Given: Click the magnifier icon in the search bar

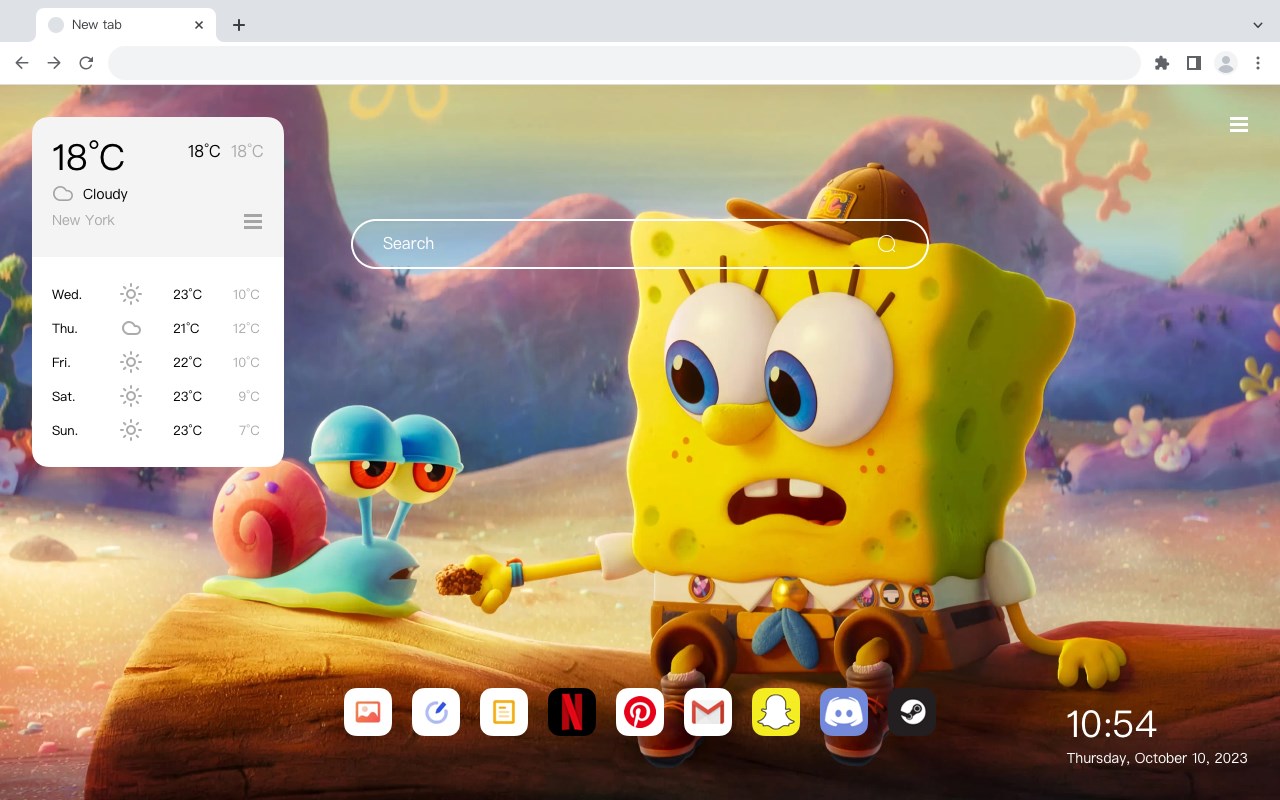Looking at the screenshot, I should pyautogui.click(x=886, y=244).
